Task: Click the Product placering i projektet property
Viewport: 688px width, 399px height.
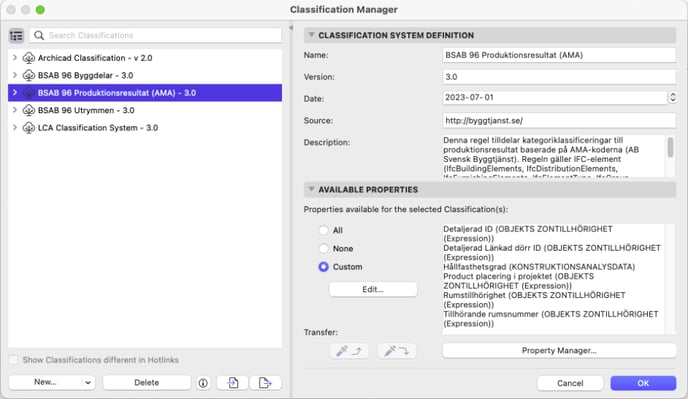Action: (x=519, y=281)
